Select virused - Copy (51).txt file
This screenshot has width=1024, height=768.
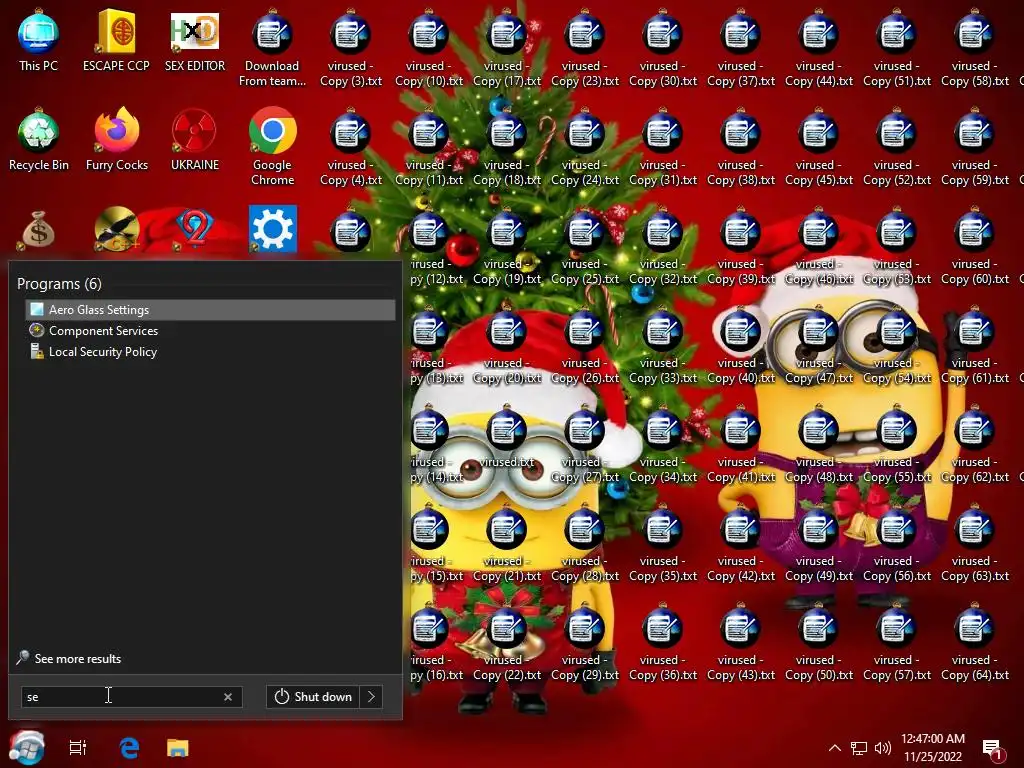tap(897, 48)
